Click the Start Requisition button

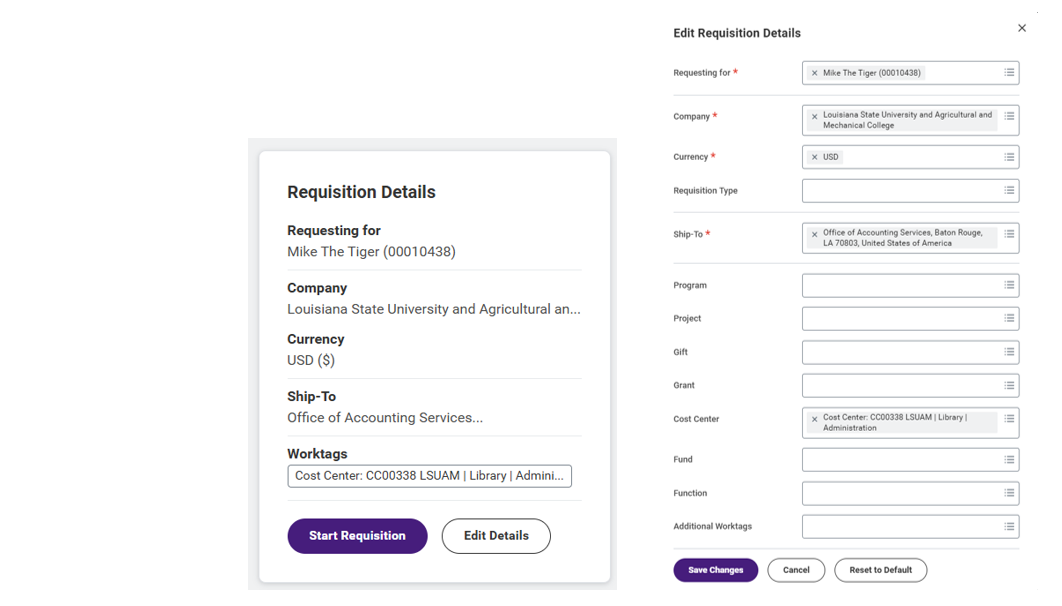pos(357,536)
